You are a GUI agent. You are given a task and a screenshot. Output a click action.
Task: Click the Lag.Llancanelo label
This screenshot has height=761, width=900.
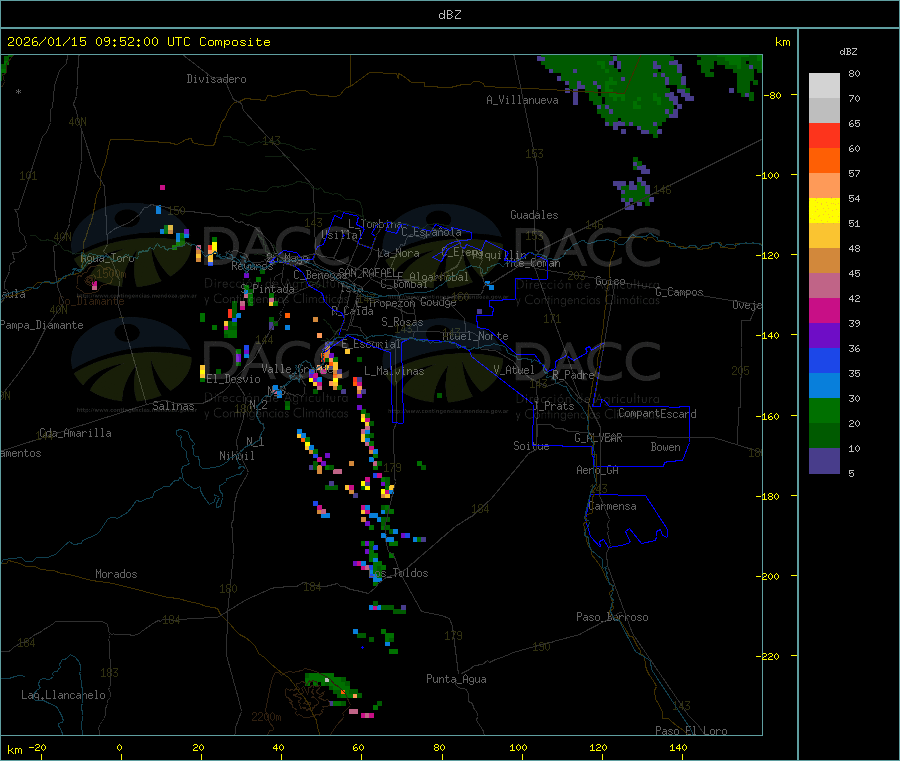coord(63,695)
